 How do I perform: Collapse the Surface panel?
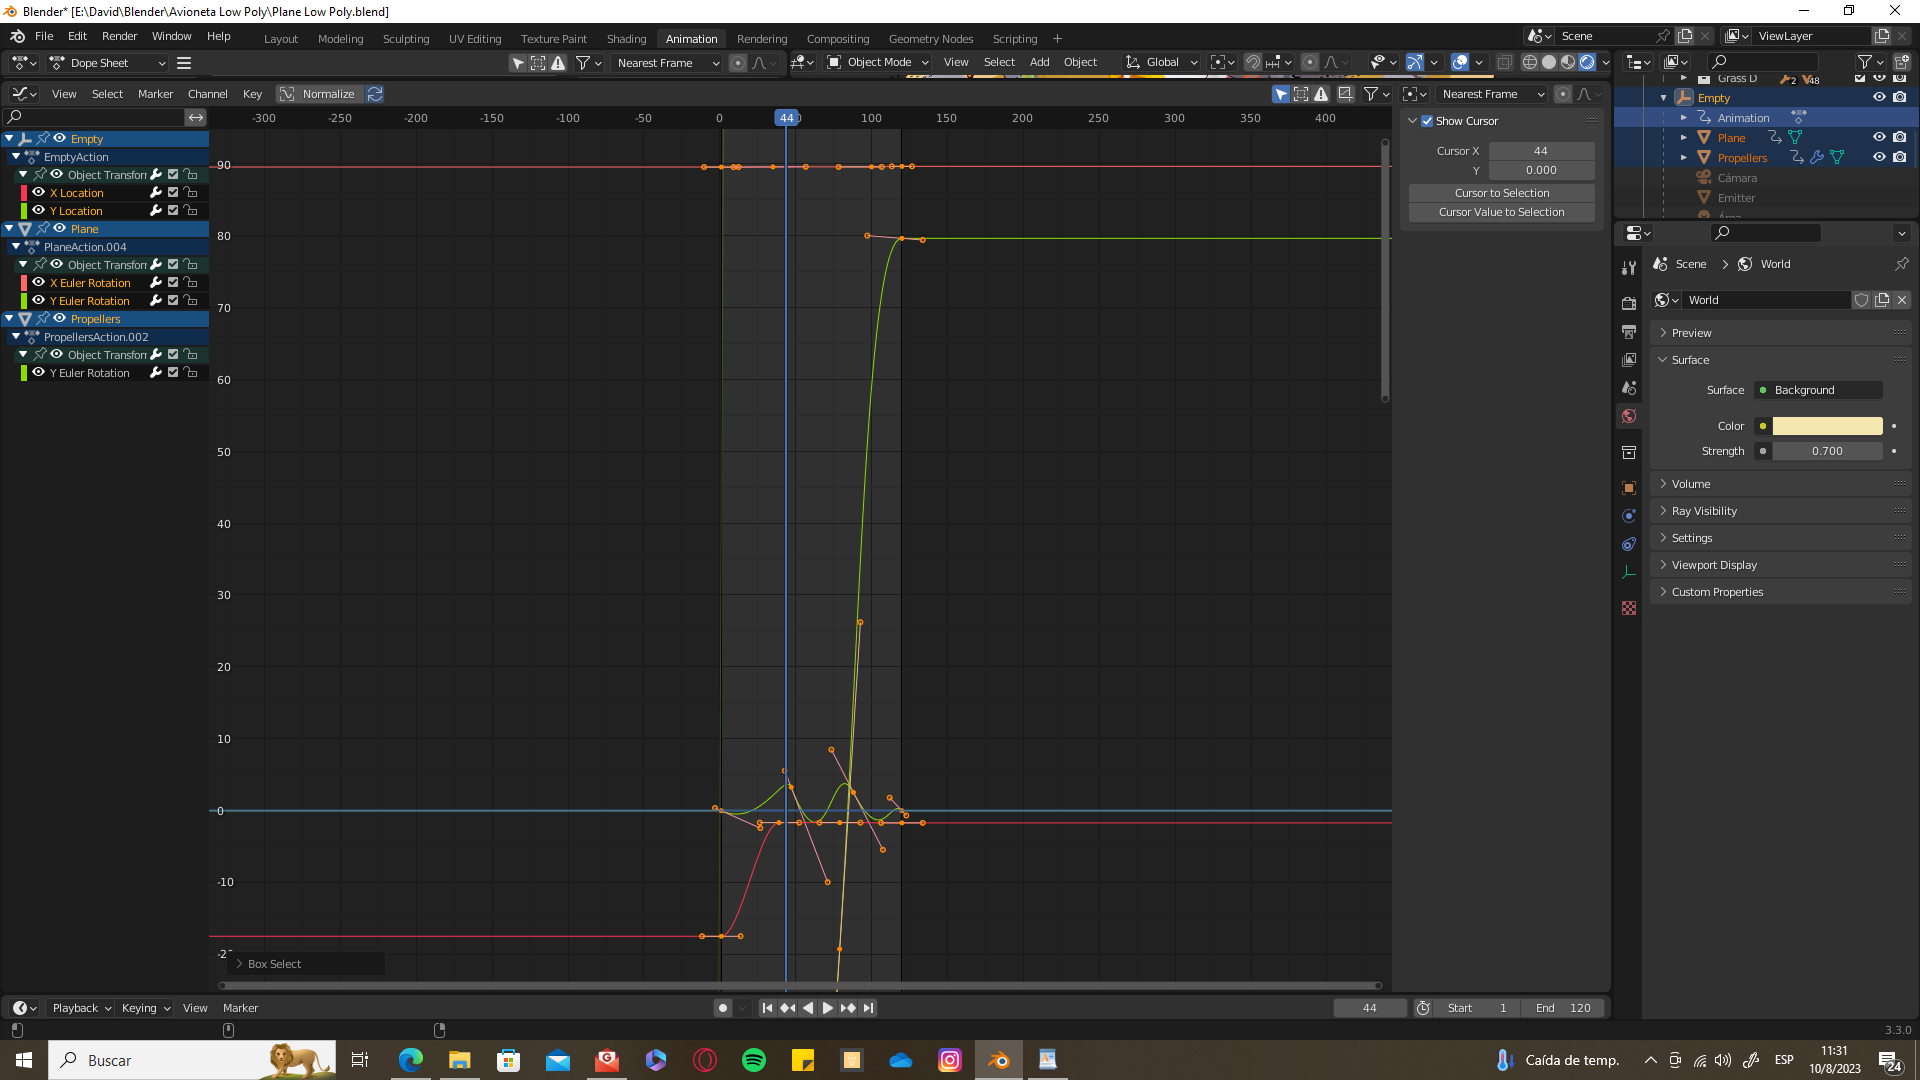click(1689, 360)
